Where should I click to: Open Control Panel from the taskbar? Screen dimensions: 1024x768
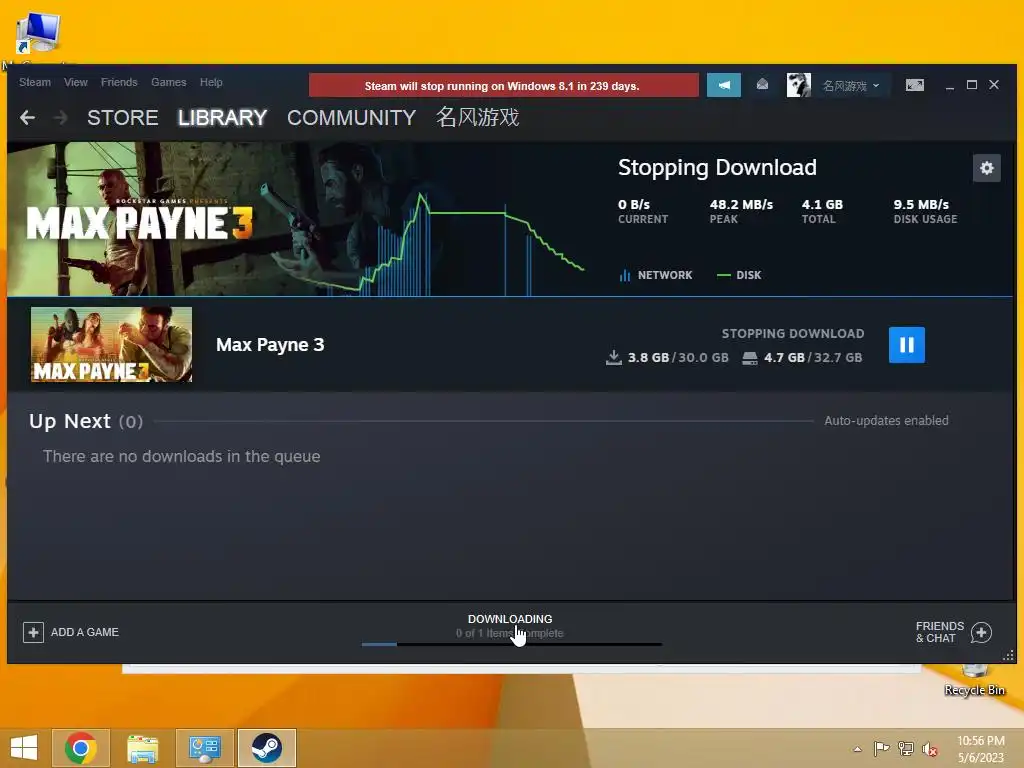pyautogui.click(x=204, y=748)
